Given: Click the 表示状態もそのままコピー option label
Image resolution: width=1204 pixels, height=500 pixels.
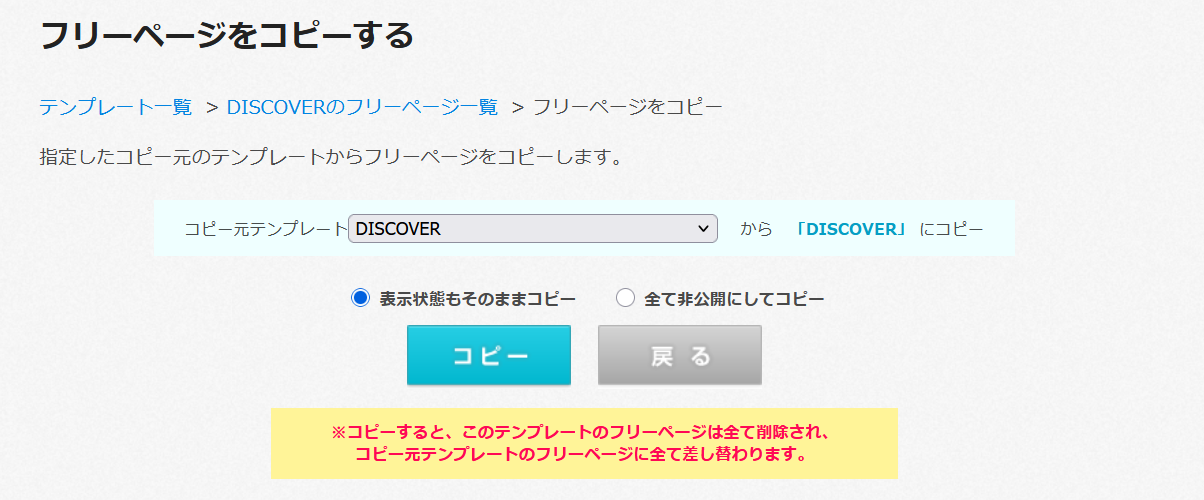Looking at the screenshot, I should tap(478, 298).
